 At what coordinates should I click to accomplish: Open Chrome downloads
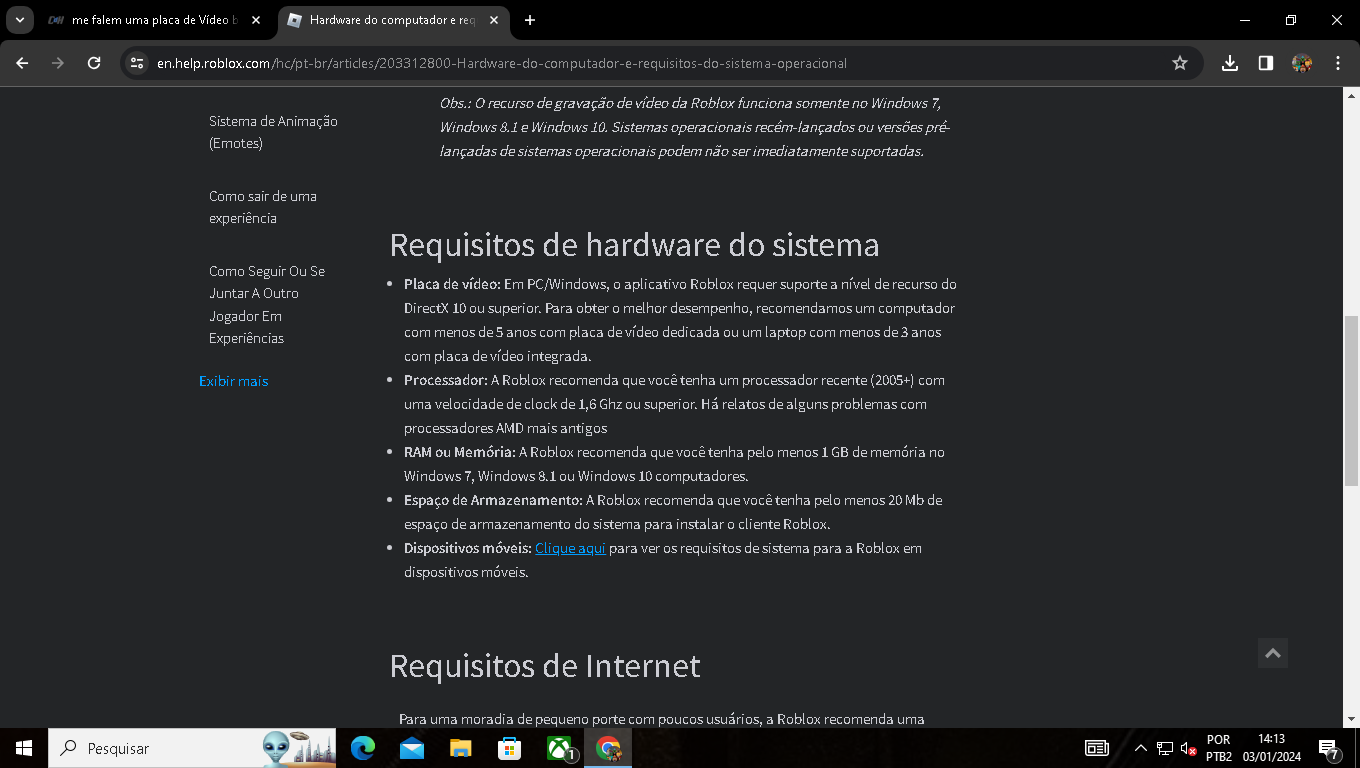pyautogui.click(x=1230, y=63)
